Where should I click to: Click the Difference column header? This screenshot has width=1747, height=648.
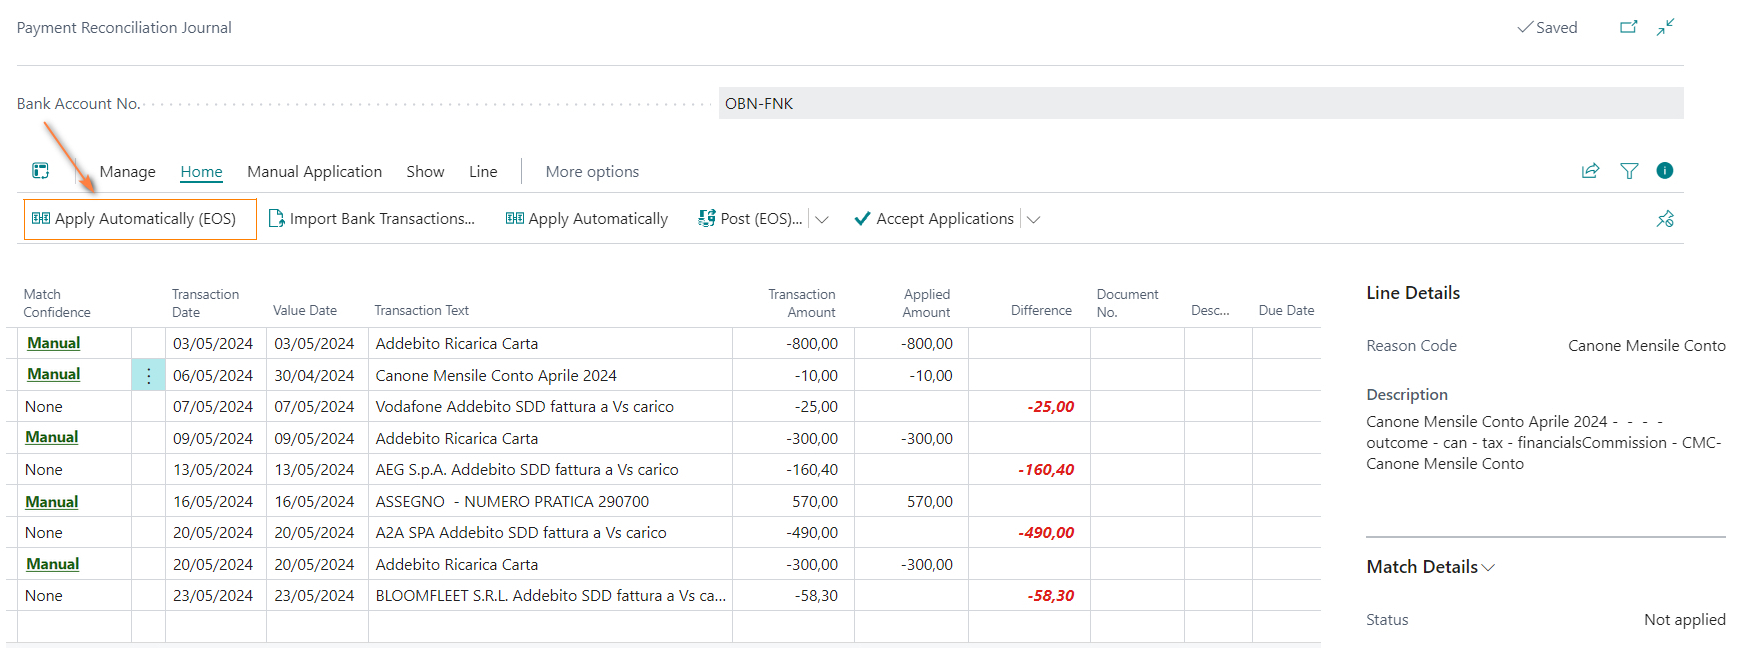(x=1041, y=311)
